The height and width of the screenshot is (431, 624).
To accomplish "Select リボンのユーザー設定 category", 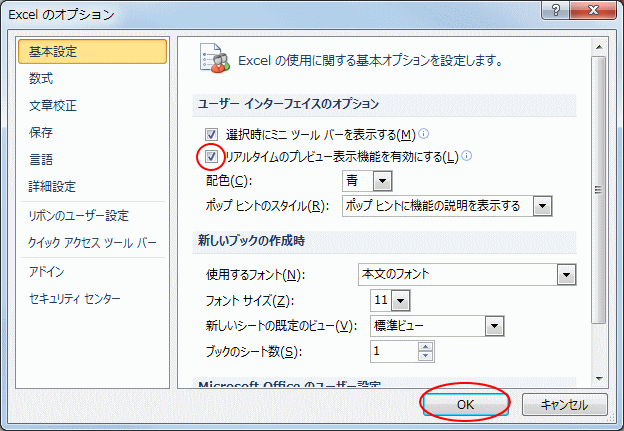I will [x=92, y=216].
